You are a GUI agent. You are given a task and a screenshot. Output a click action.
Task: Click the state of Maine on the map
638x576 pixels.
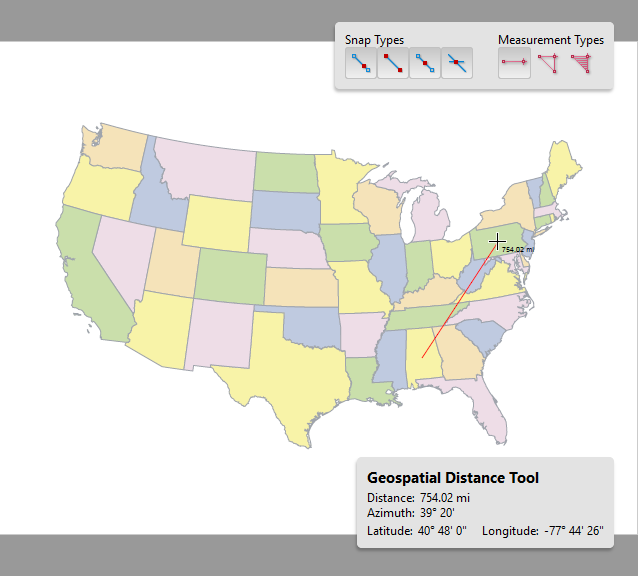click(562, 167)
